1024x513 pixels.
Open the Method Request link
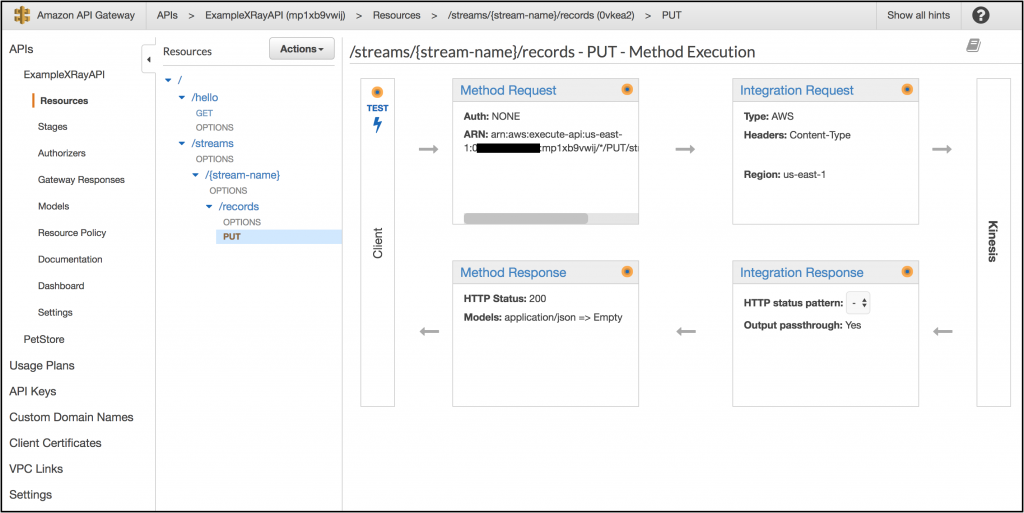508,90
